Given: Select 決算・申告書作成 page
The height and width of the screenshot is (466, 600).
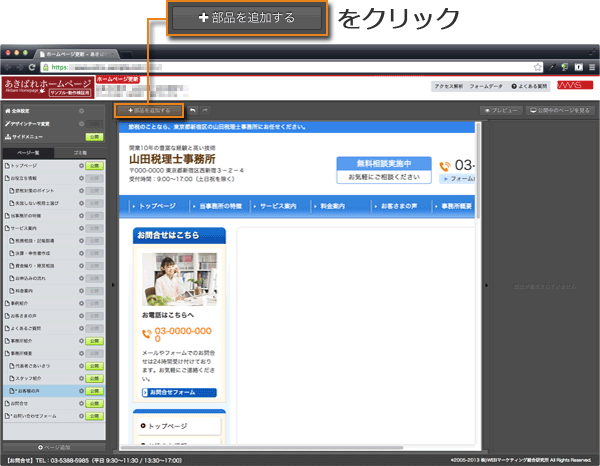Looking at the screenshot, I should pos(29,253).
